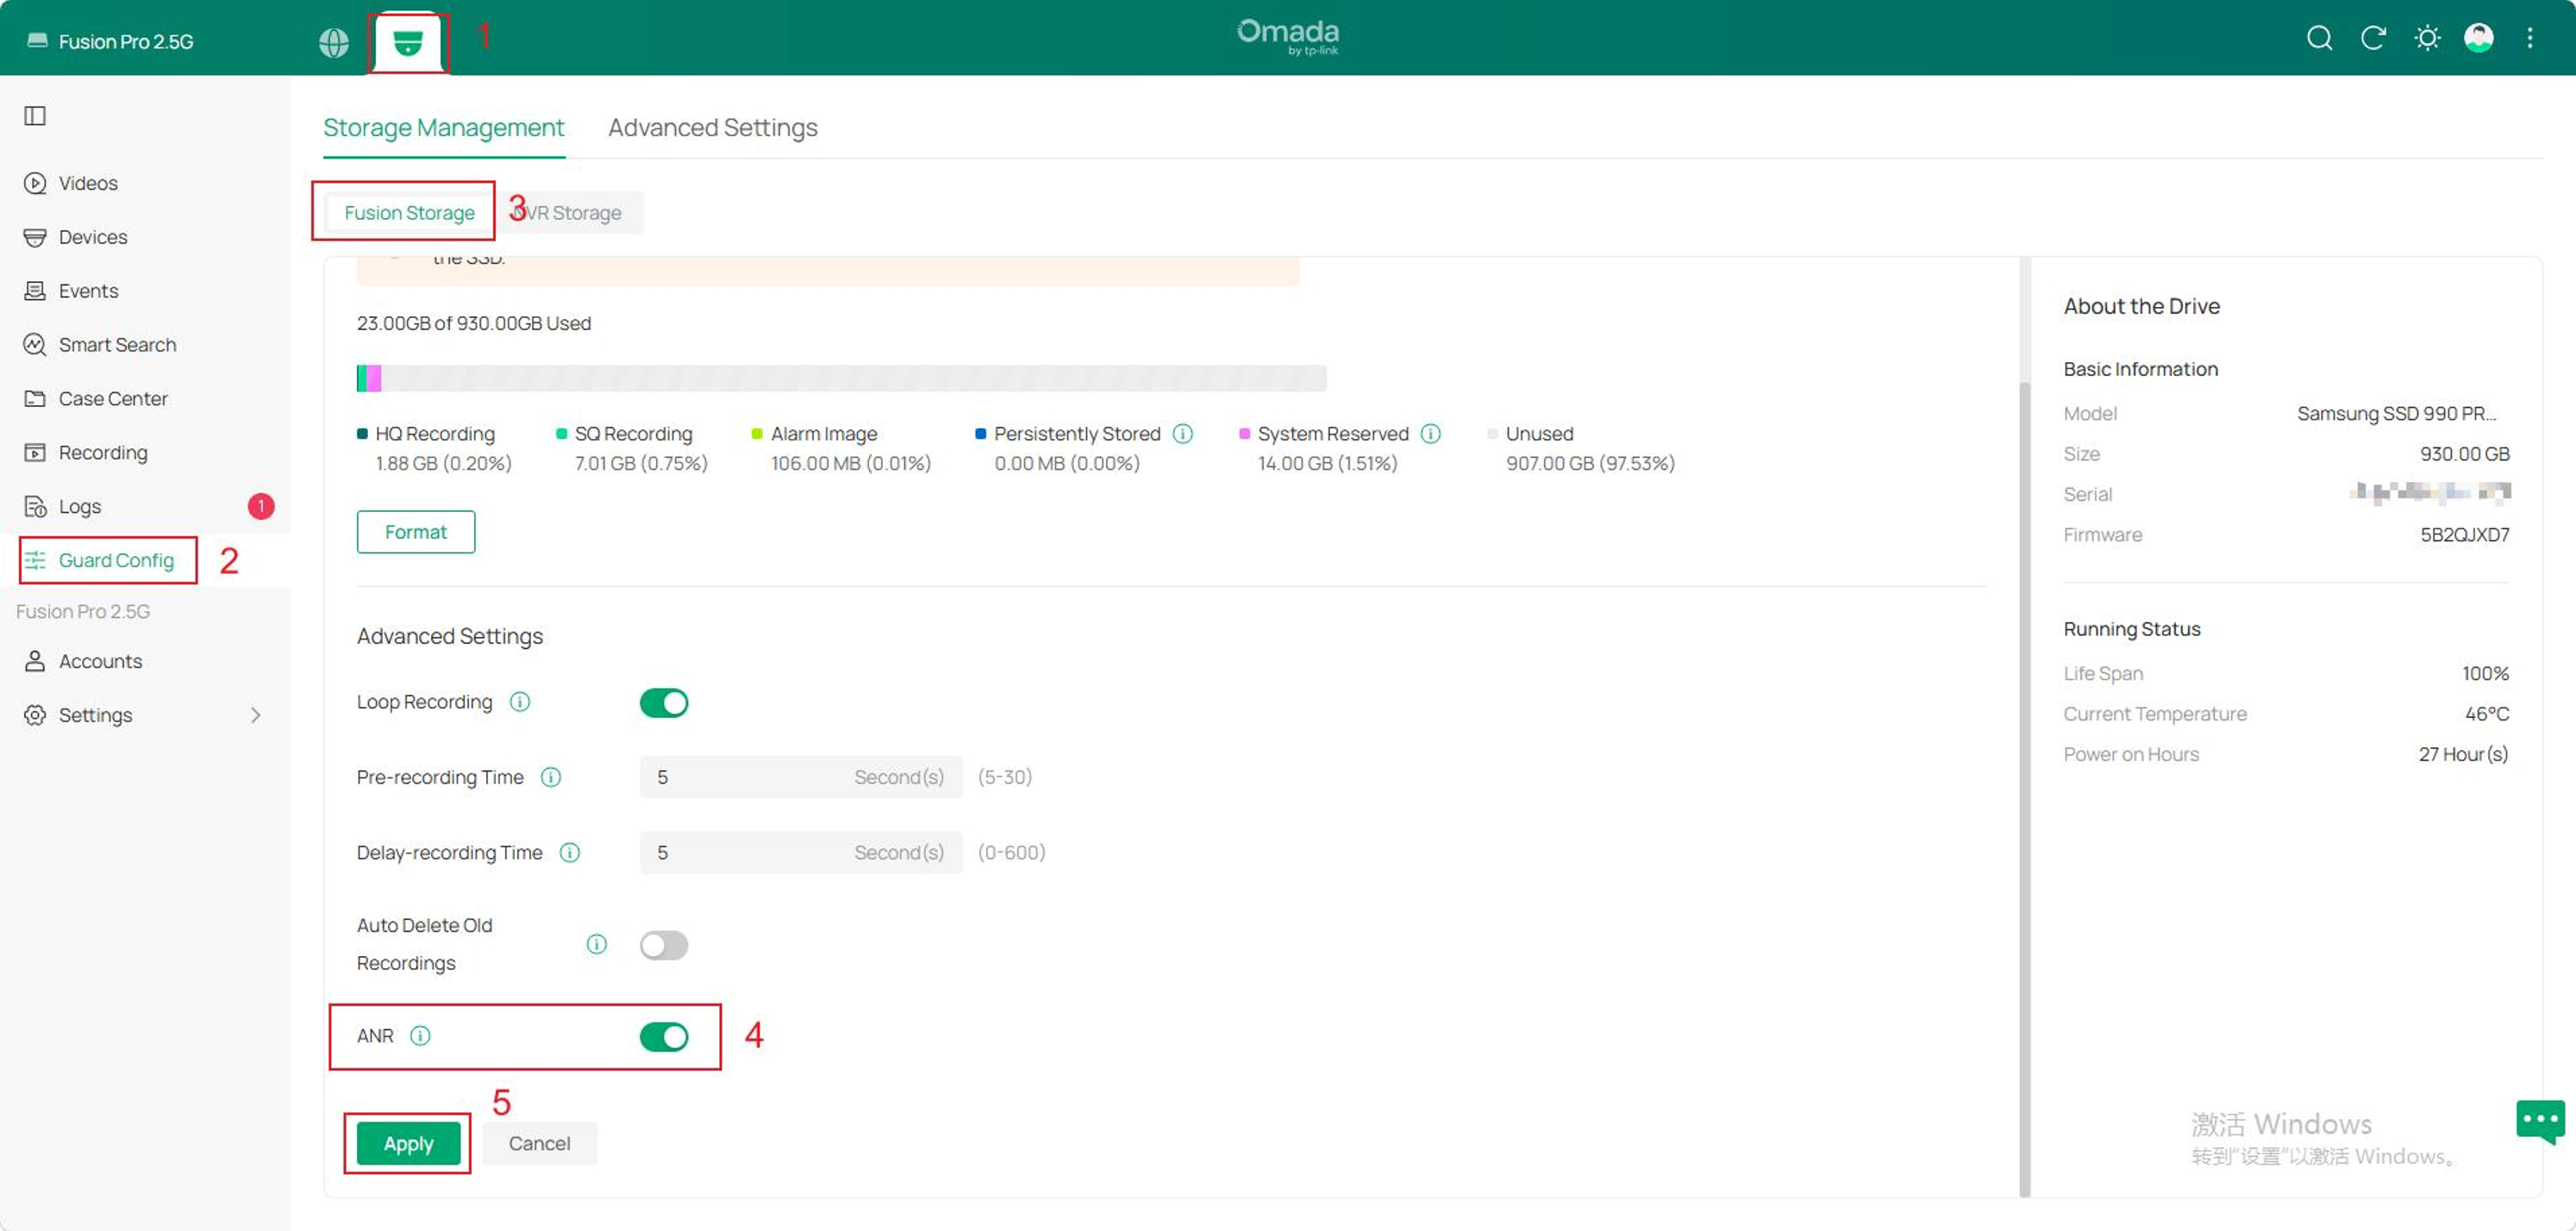Click the model 'Samsung SSD 990 PR...' text
Viewport: 2576px width, 1231px height.
2396,414
